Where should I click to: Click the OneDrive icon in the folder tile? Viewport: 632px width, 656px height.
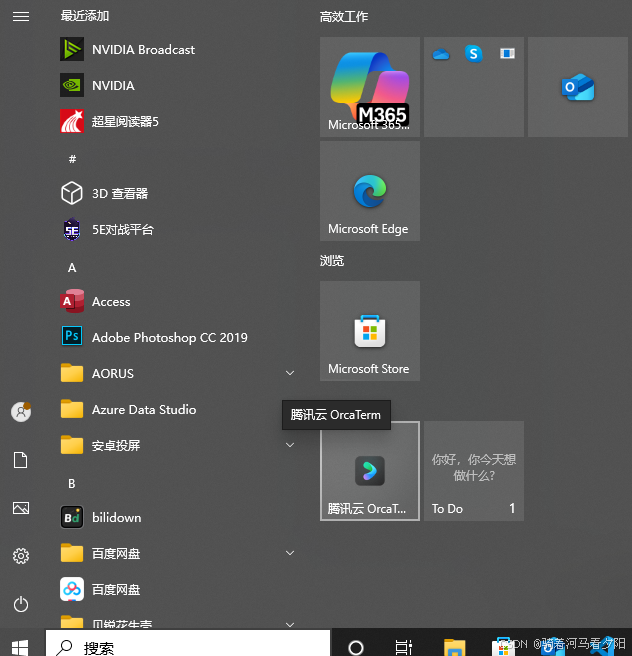coord(441,54)
